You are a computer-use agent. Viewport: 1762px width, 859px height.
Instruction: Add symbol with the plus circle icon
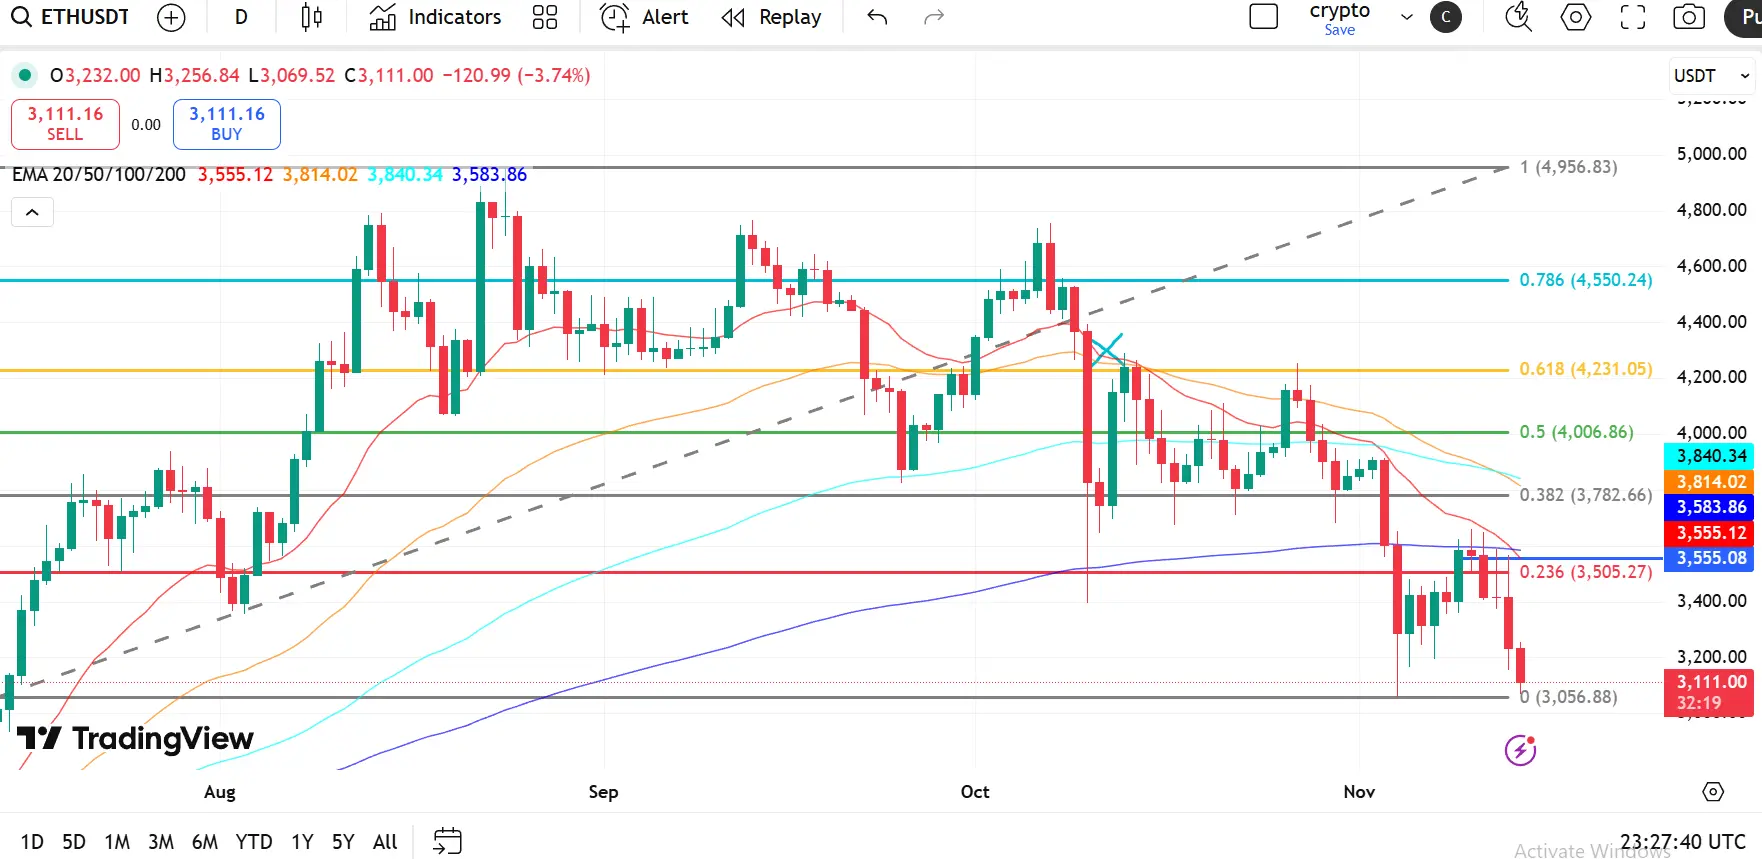click(x=172, y=17)
